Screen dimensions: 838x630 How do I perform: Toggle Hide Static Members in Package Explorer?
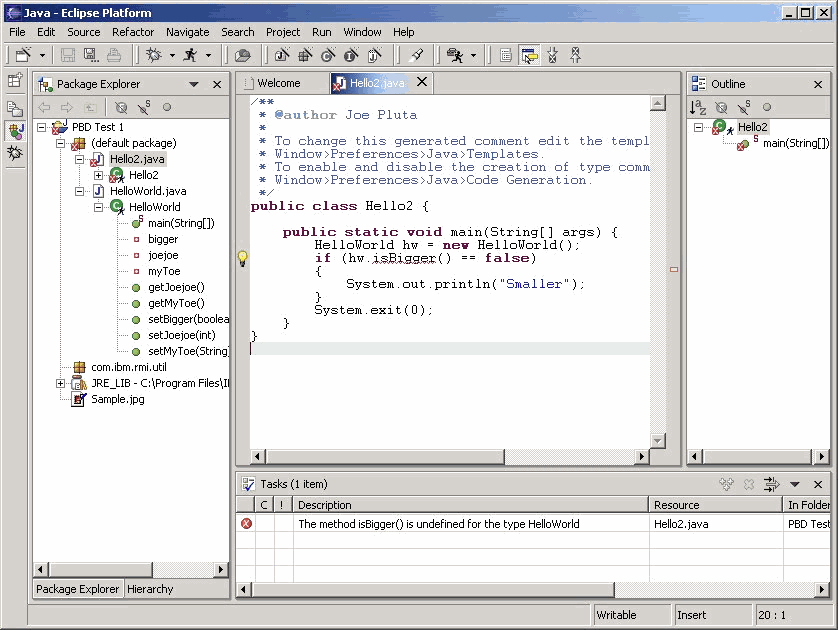144,107
